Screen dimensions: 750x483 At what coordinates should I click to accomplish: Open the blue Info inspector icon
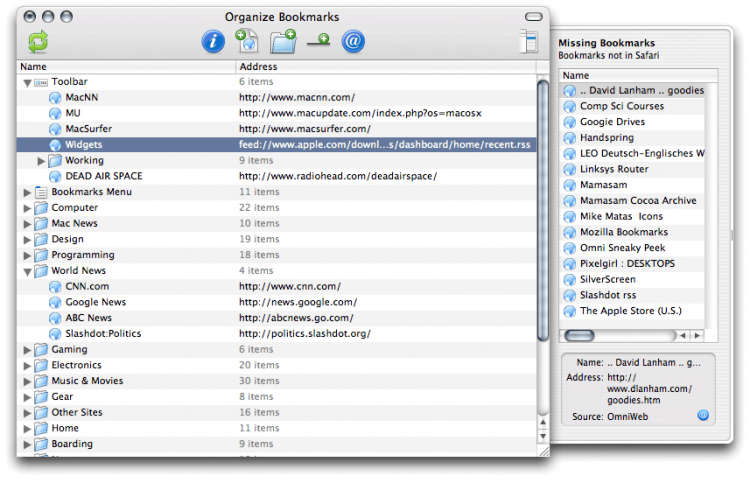(x=213, y=42)
